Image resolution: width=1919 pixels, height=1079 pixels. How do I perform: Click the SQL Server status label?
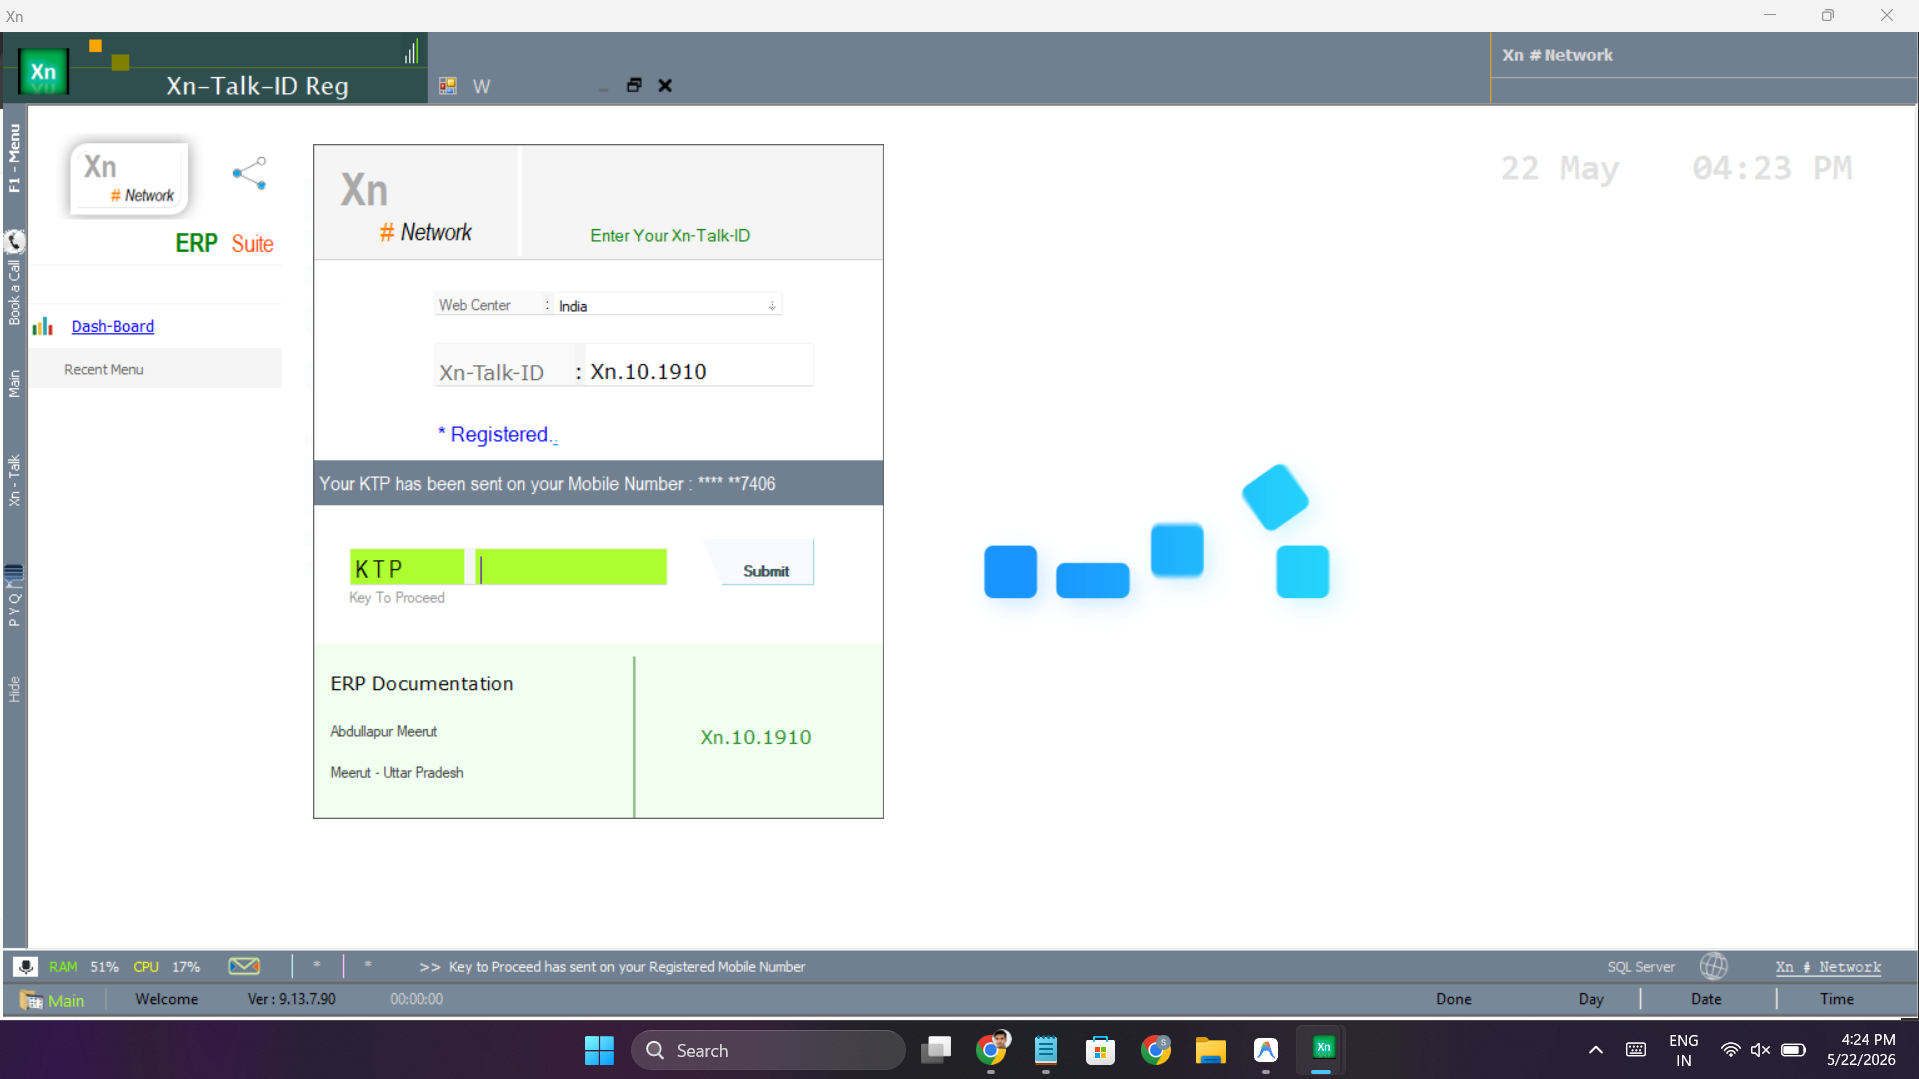click(x=1641, y=967)
